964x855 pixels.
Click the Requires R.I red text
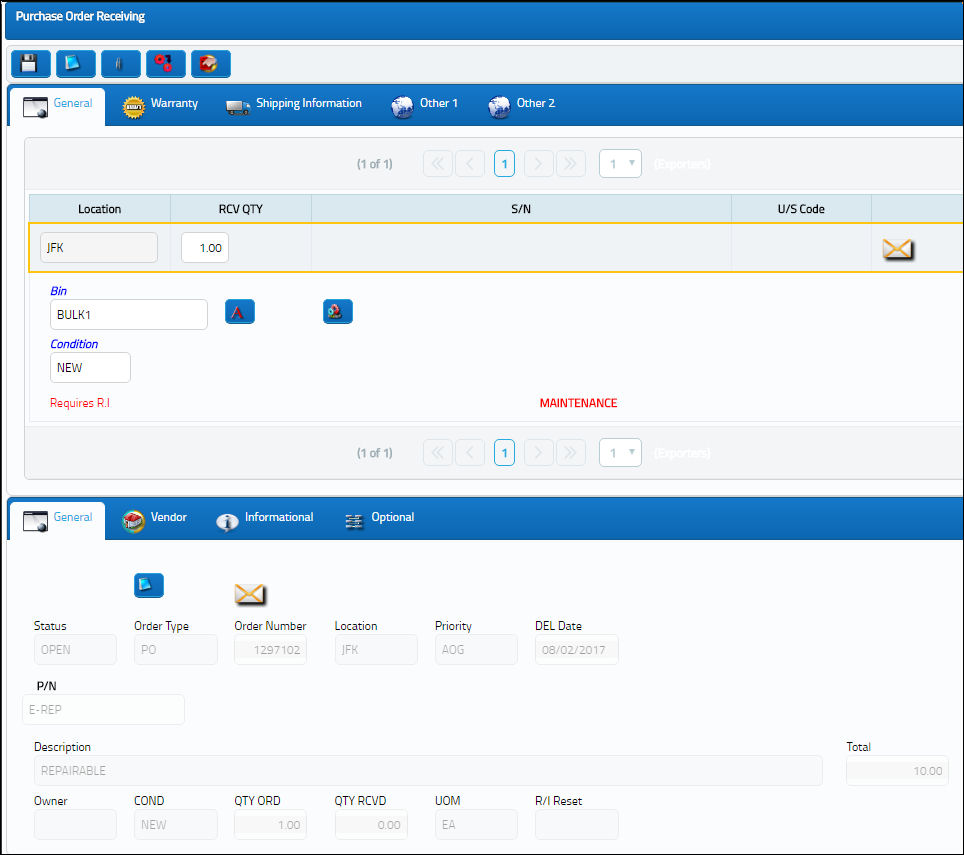(80, 403)
